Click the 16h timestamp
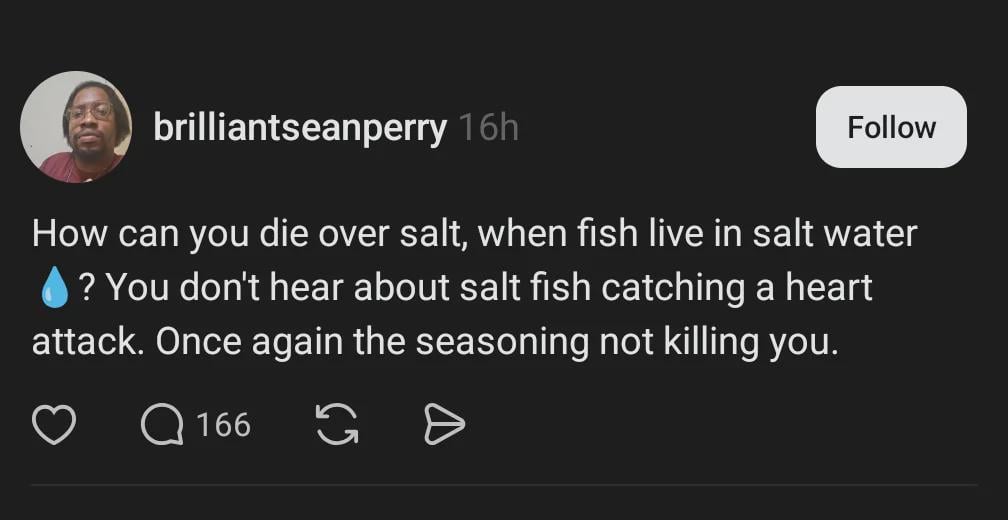This screenshot has height=520, width=1008. click(488, 128)
